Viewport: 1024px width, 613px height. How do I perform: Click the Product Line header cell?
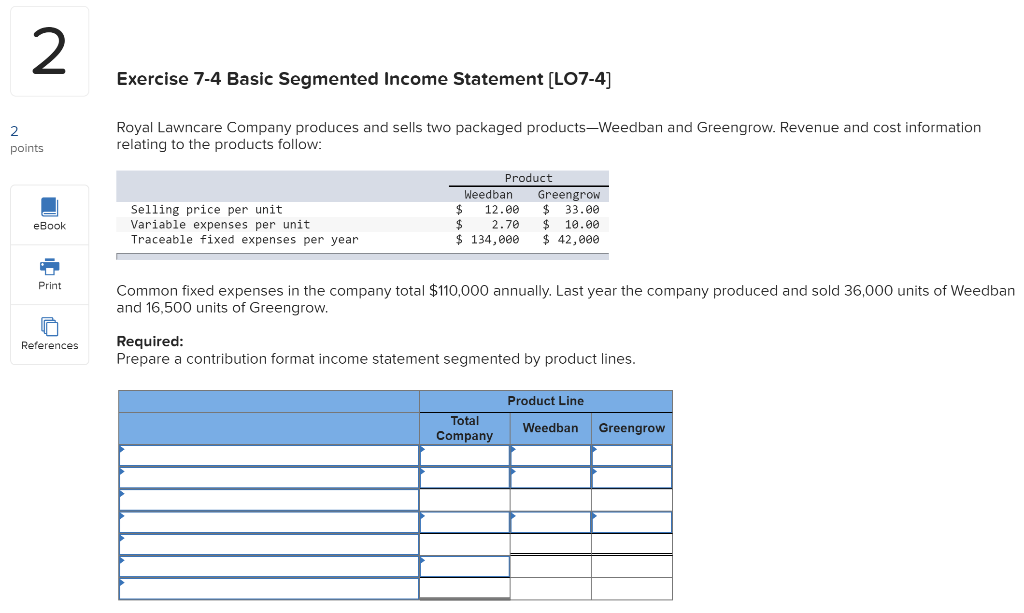[x=545, y=400]
